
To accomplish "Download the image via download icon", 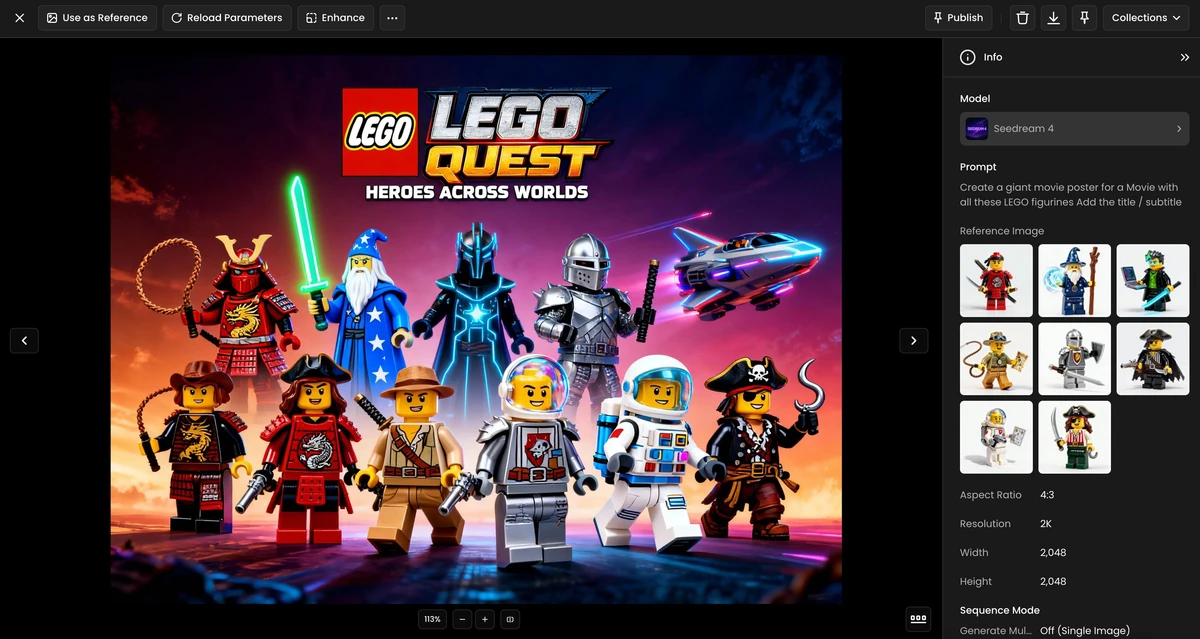I will coord(1053,18).
